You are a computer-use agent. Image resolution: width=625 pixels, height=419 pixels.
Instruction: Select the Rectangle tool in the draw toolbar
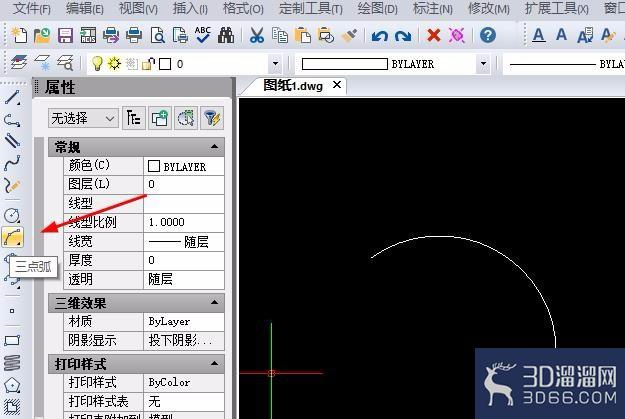click(12, 340)
